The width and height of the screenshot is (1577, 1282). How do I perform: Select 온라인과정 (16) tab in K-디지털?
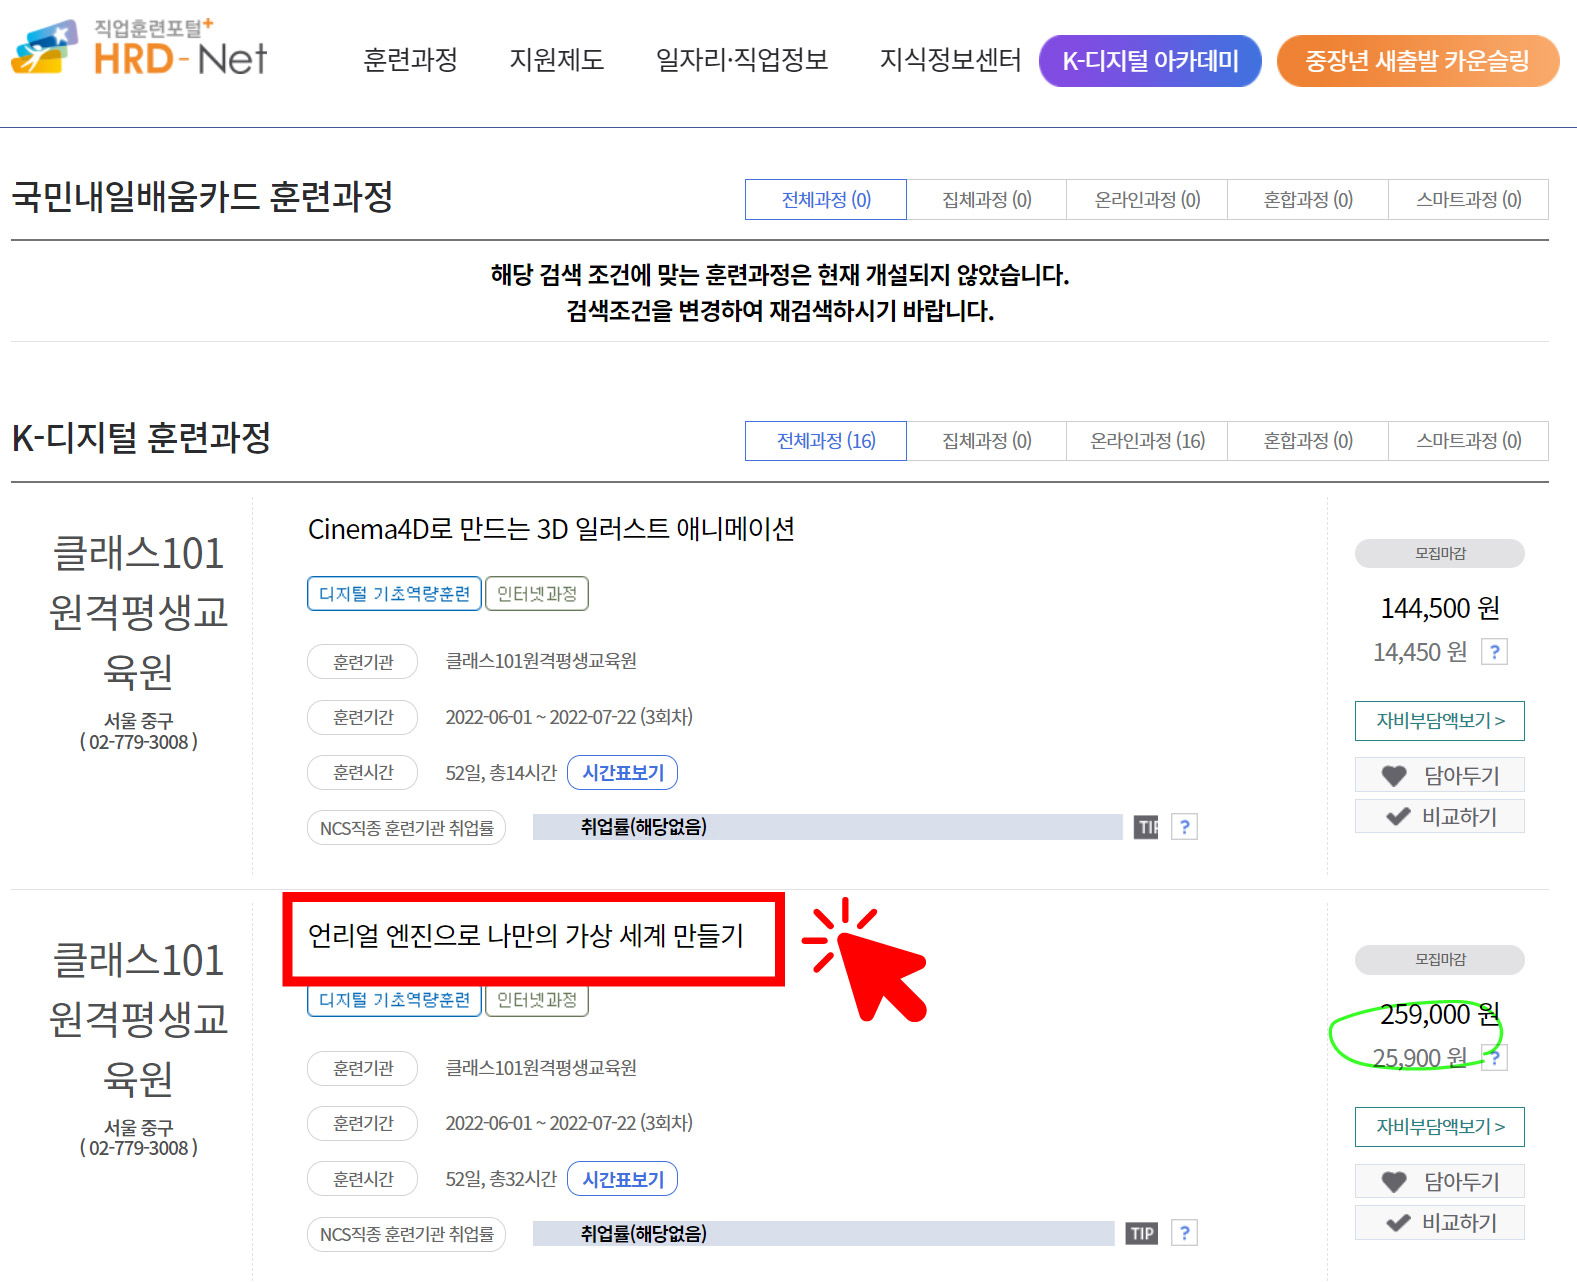click(1147, 441)
